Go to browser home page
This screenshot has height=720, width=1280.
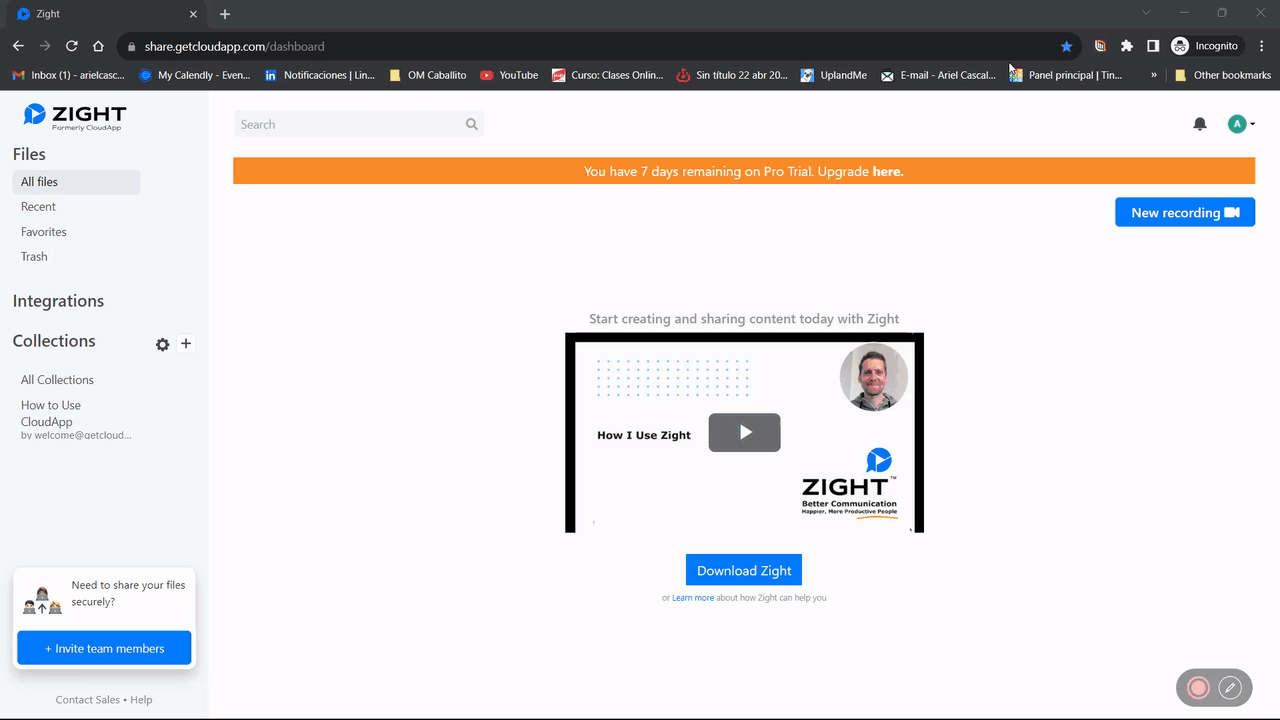pos(98,46)
